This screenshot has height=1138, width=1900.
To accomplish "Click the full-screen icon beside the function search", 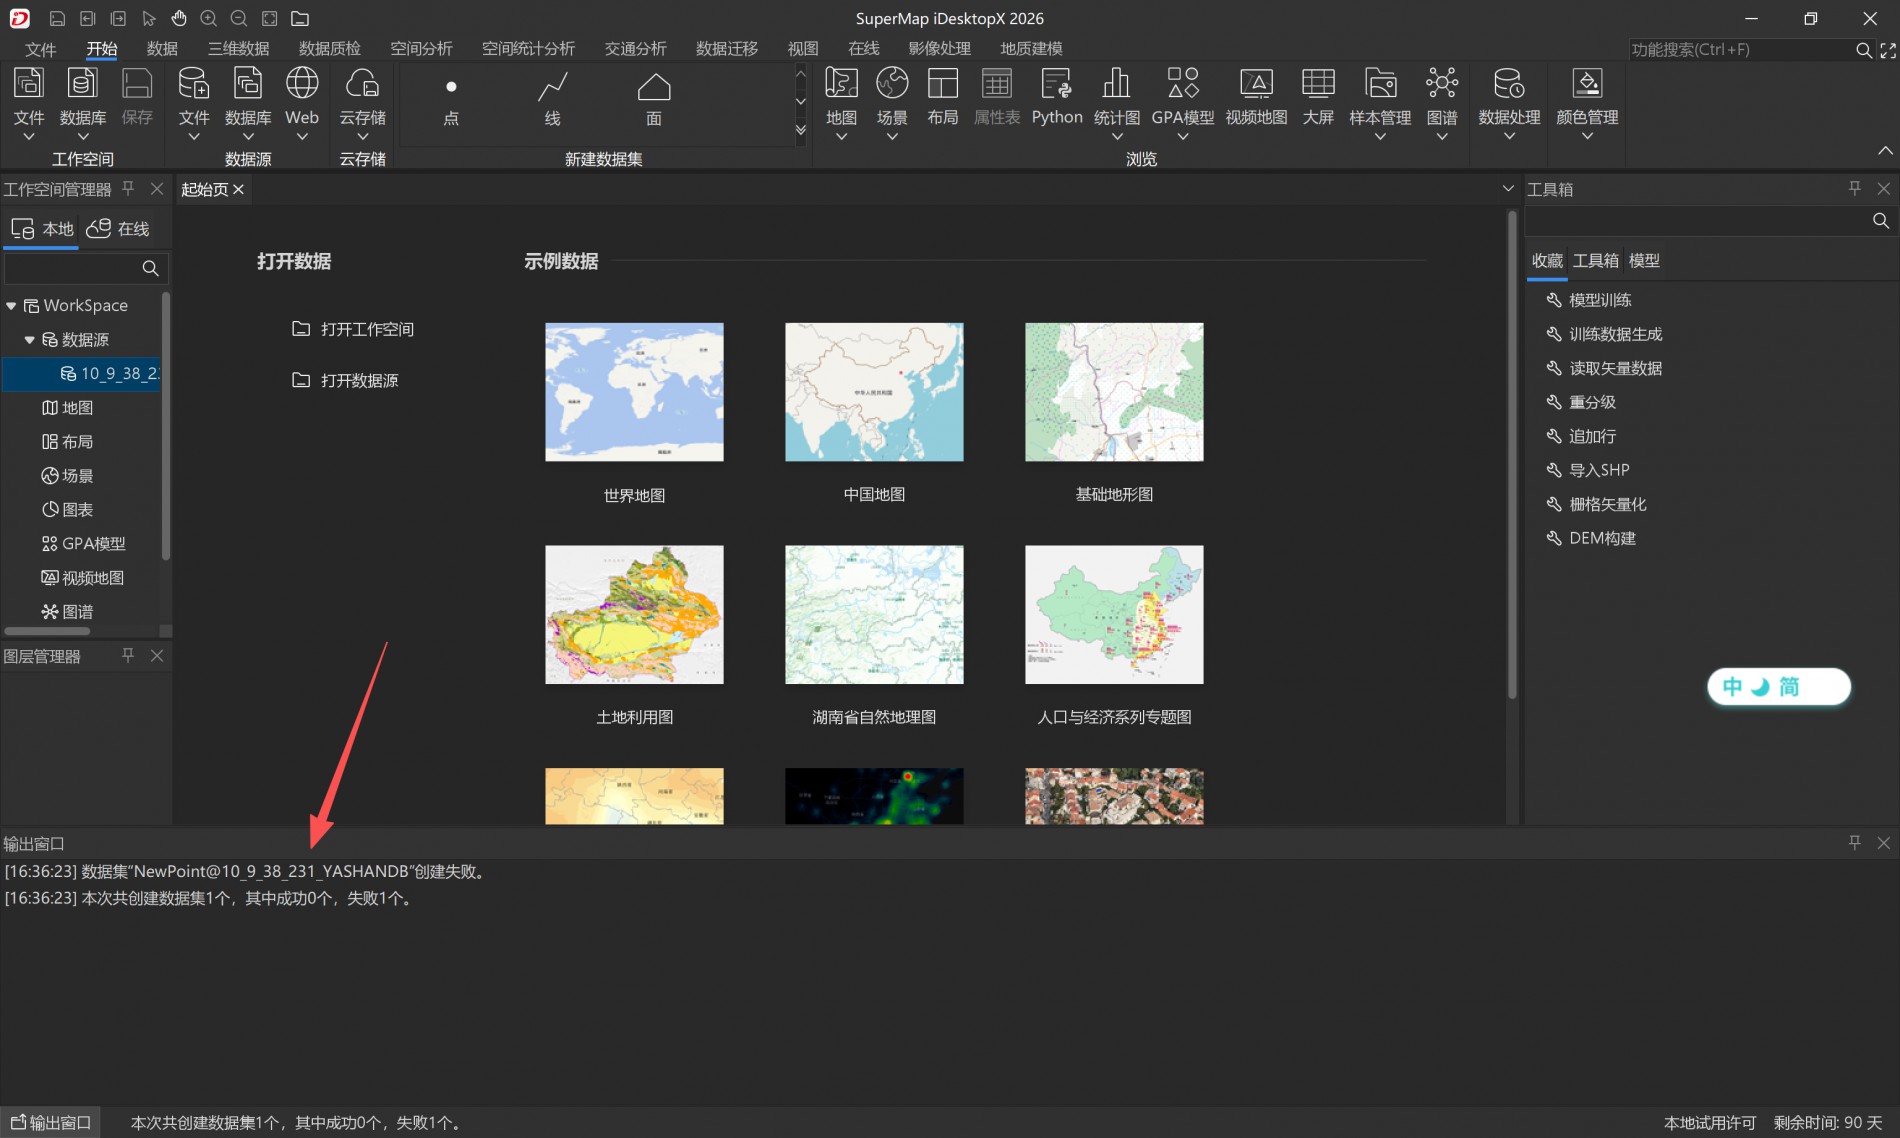I will (x=1888, y=50).
